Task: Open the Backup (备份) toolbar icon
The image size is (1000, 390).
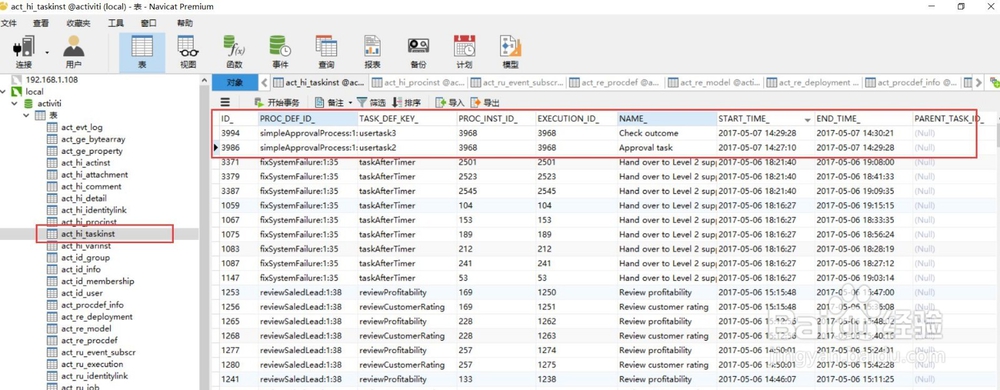Action: pos(418,52)
